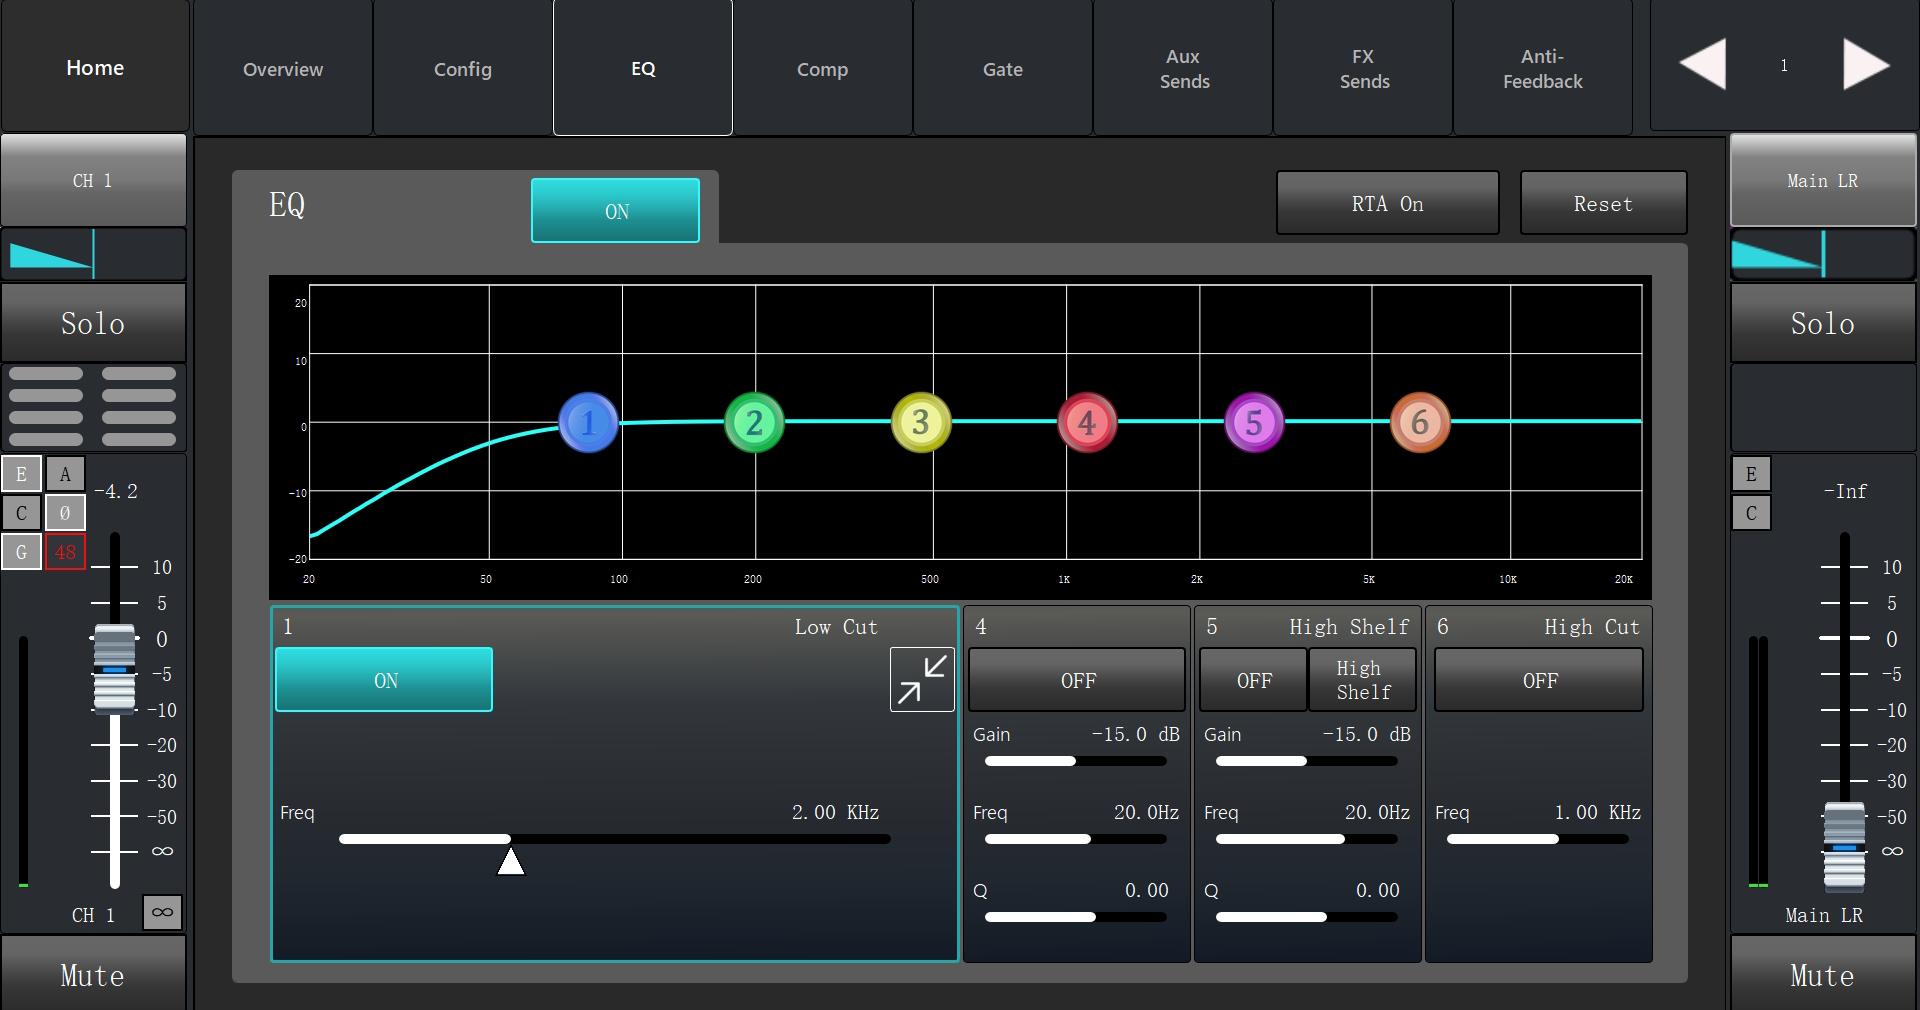Viewport: 1920px width, 1010px height.
Task: Open the Comp tab
Action: point(823,68)
